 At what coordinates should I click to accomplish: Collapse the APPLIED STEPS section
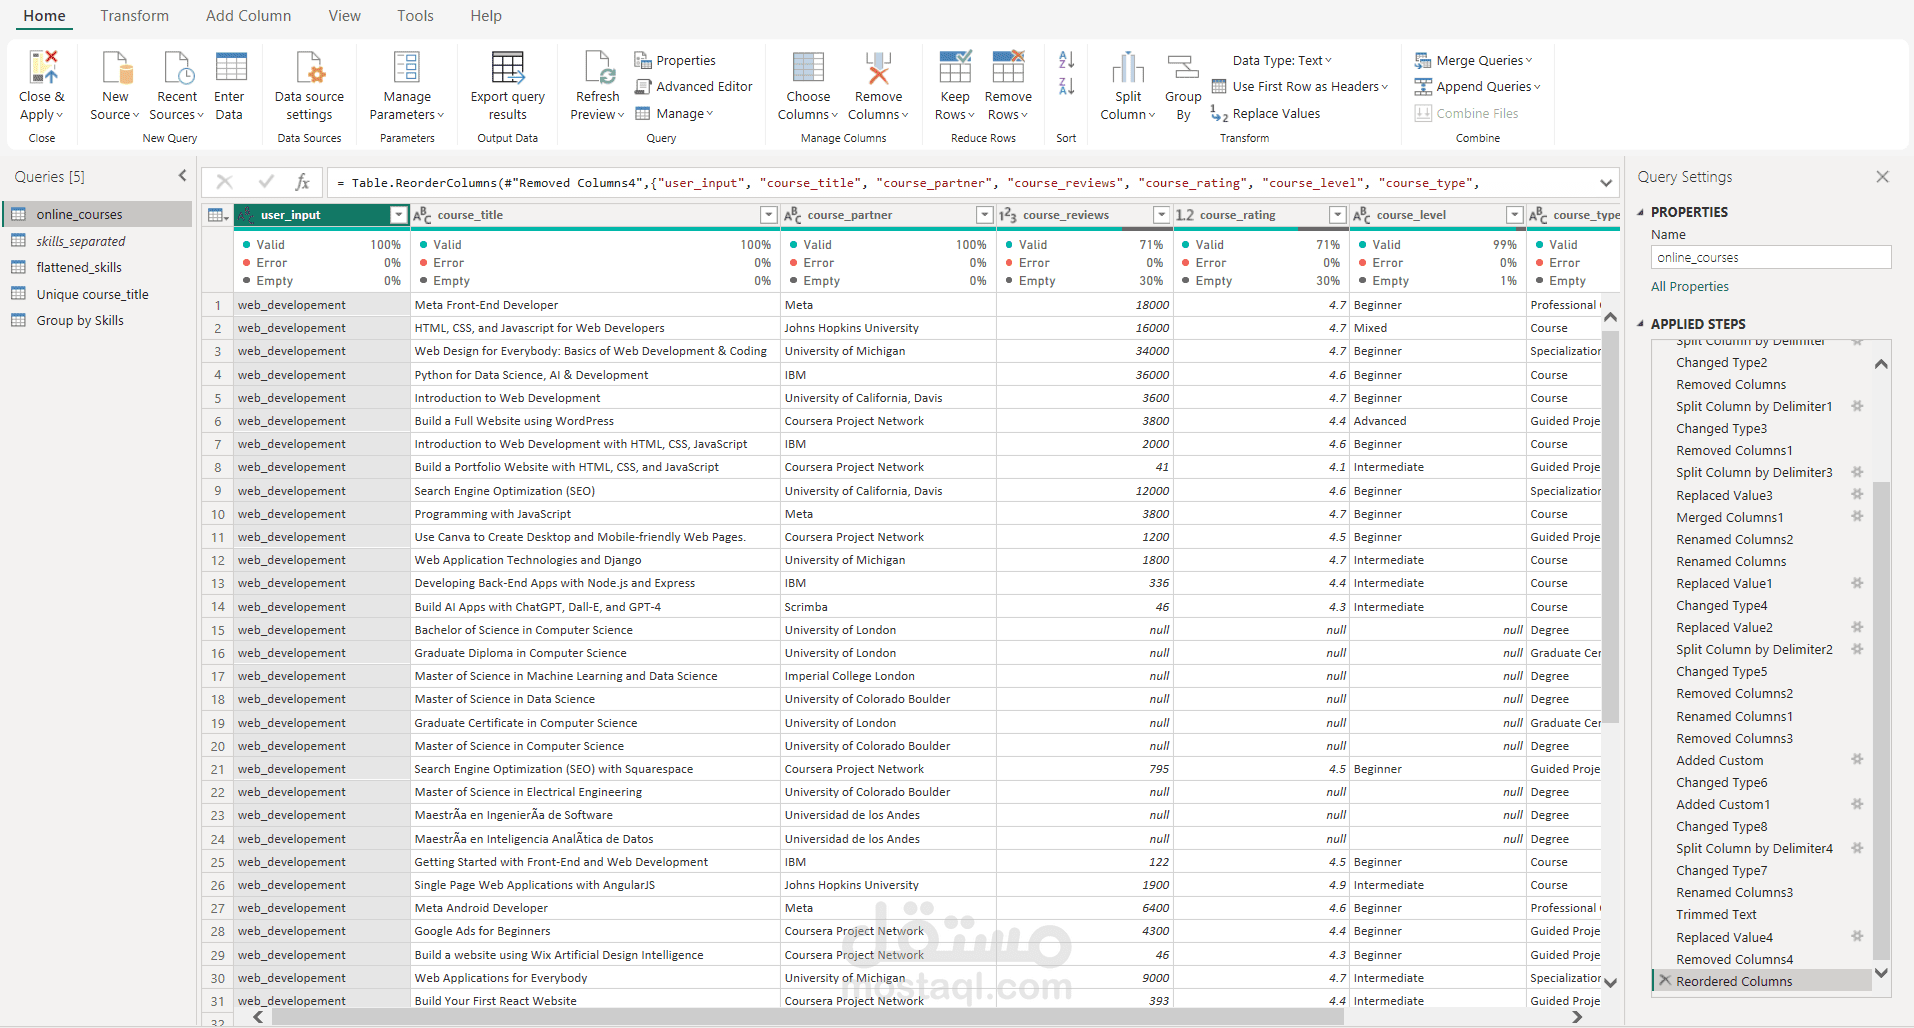point(1641,324)
